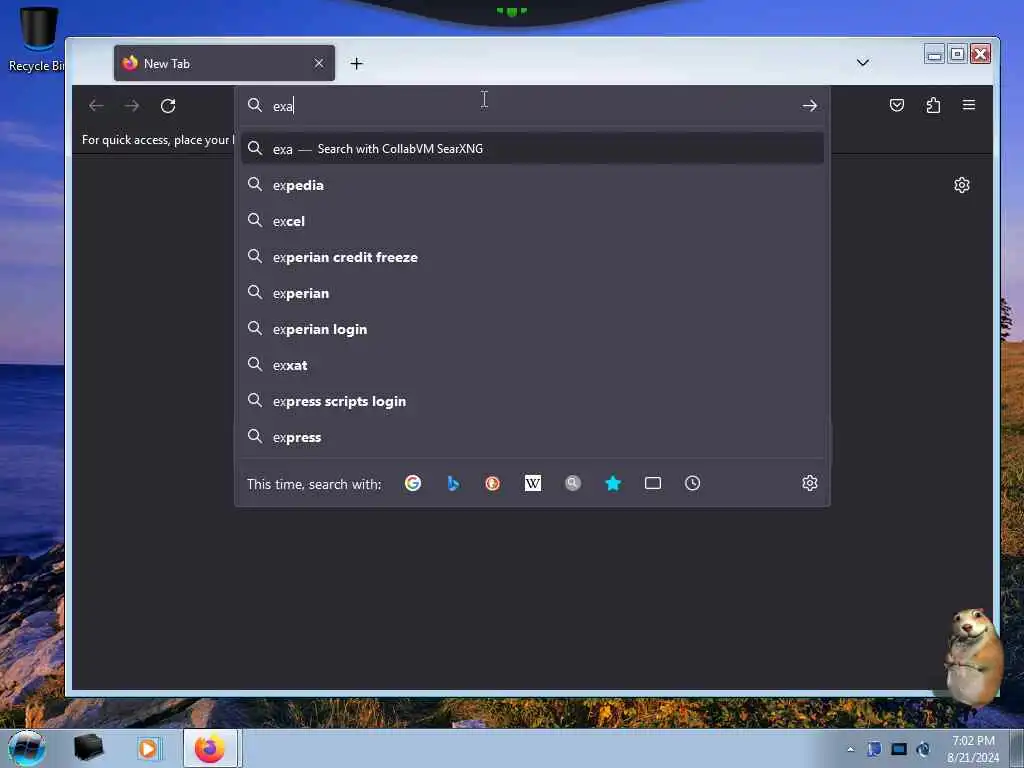Choose 'exa — Search with CollabVM SearXNG'
The image size is (1024, 768).
[532, 149]
